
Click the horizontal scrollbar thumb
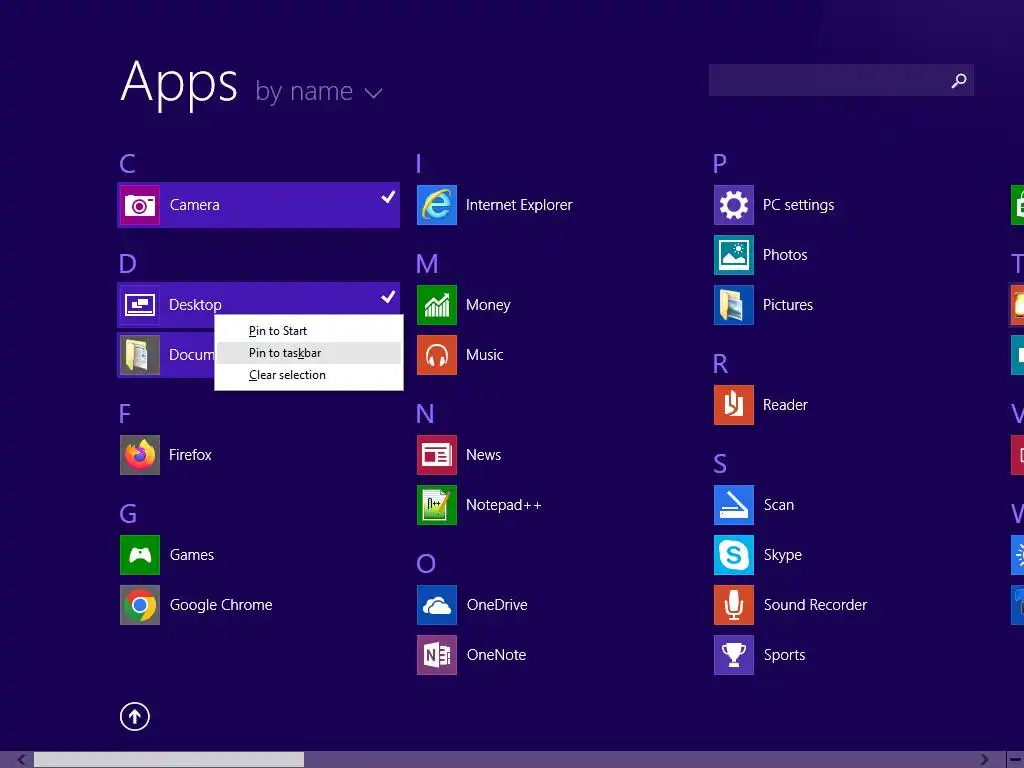click(168, 760)
